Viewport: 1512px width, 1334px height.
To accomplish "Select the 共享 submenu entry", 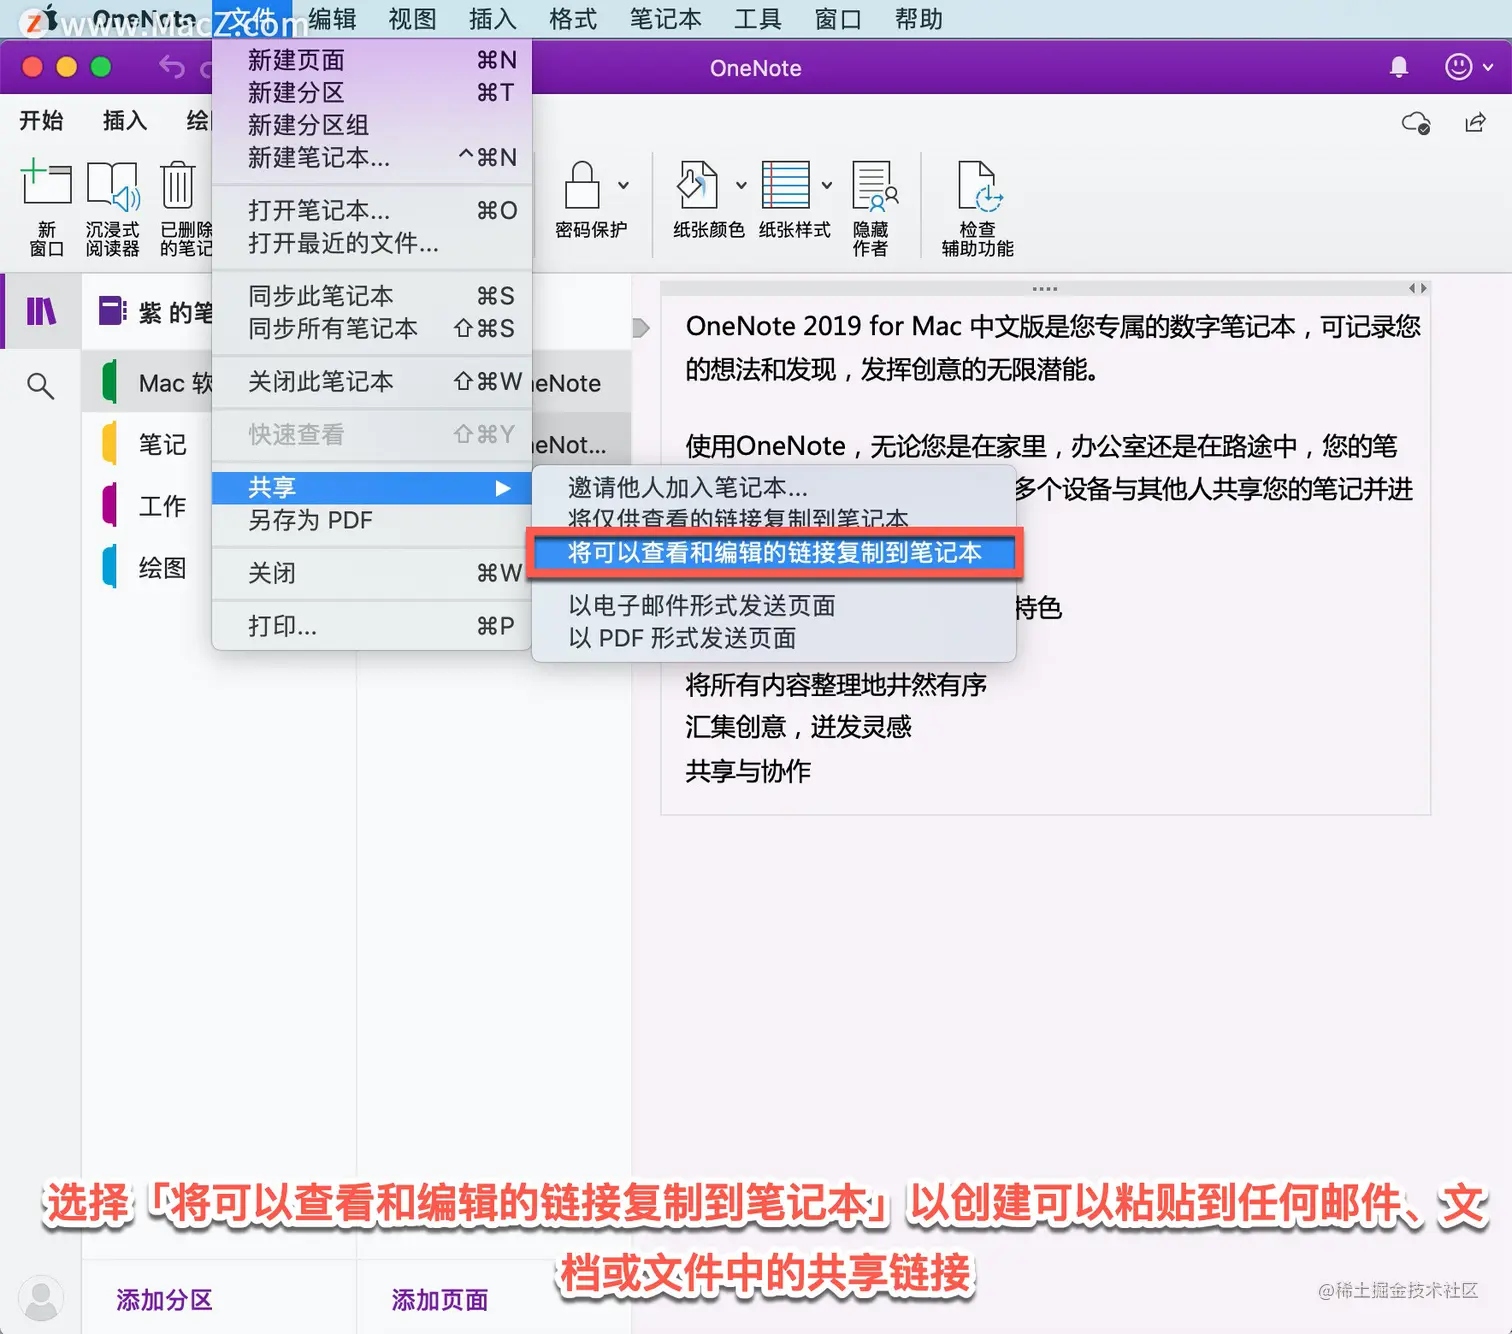I will (x=371, y=488).
